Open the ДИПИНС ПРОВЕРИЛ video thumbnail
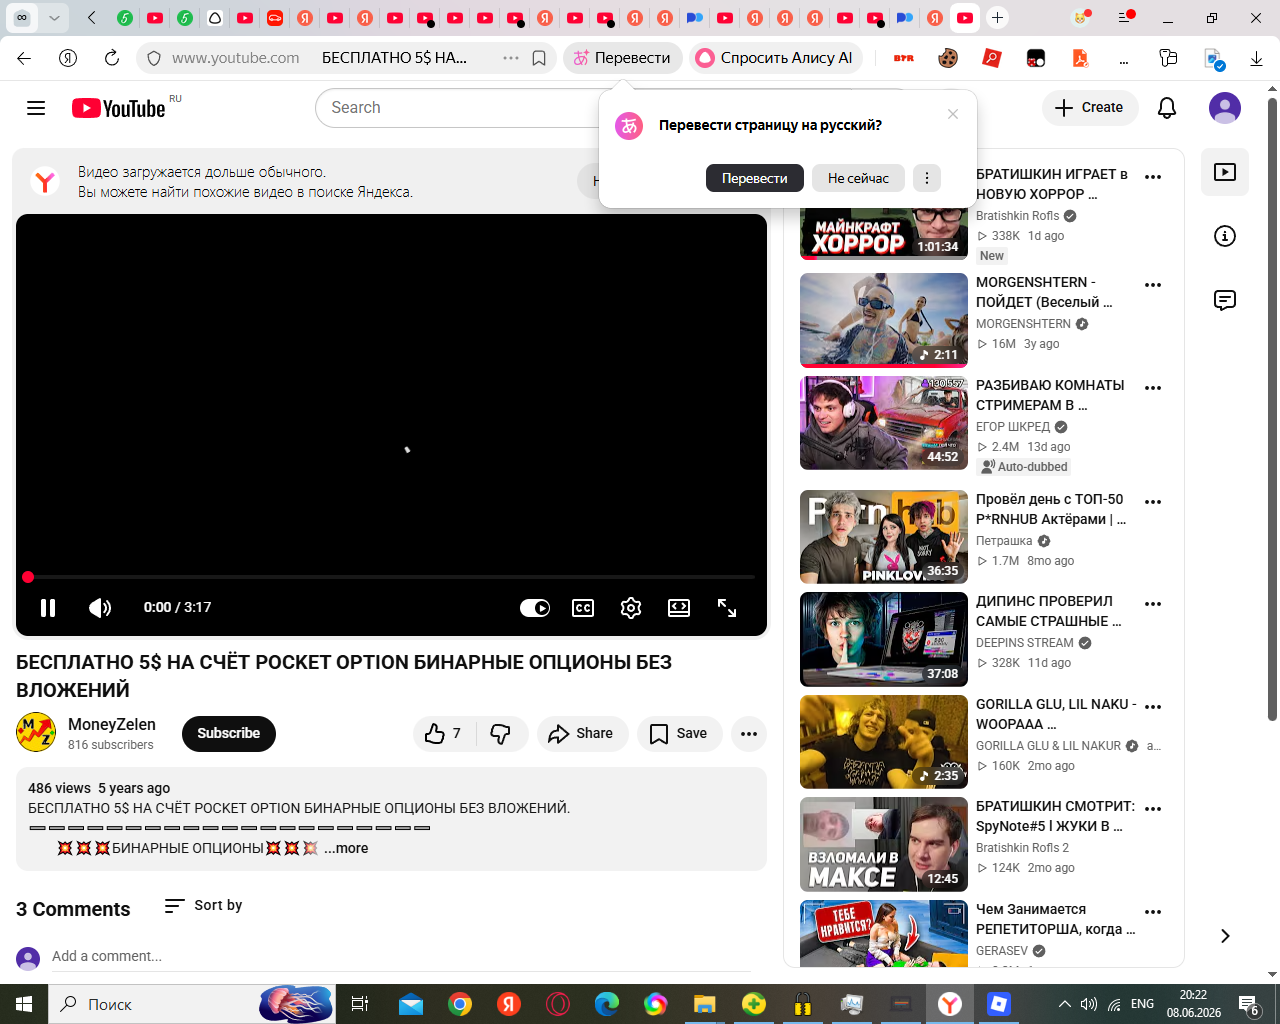The height and width of the screenshot is (1024, 1280). pos(884,639)
